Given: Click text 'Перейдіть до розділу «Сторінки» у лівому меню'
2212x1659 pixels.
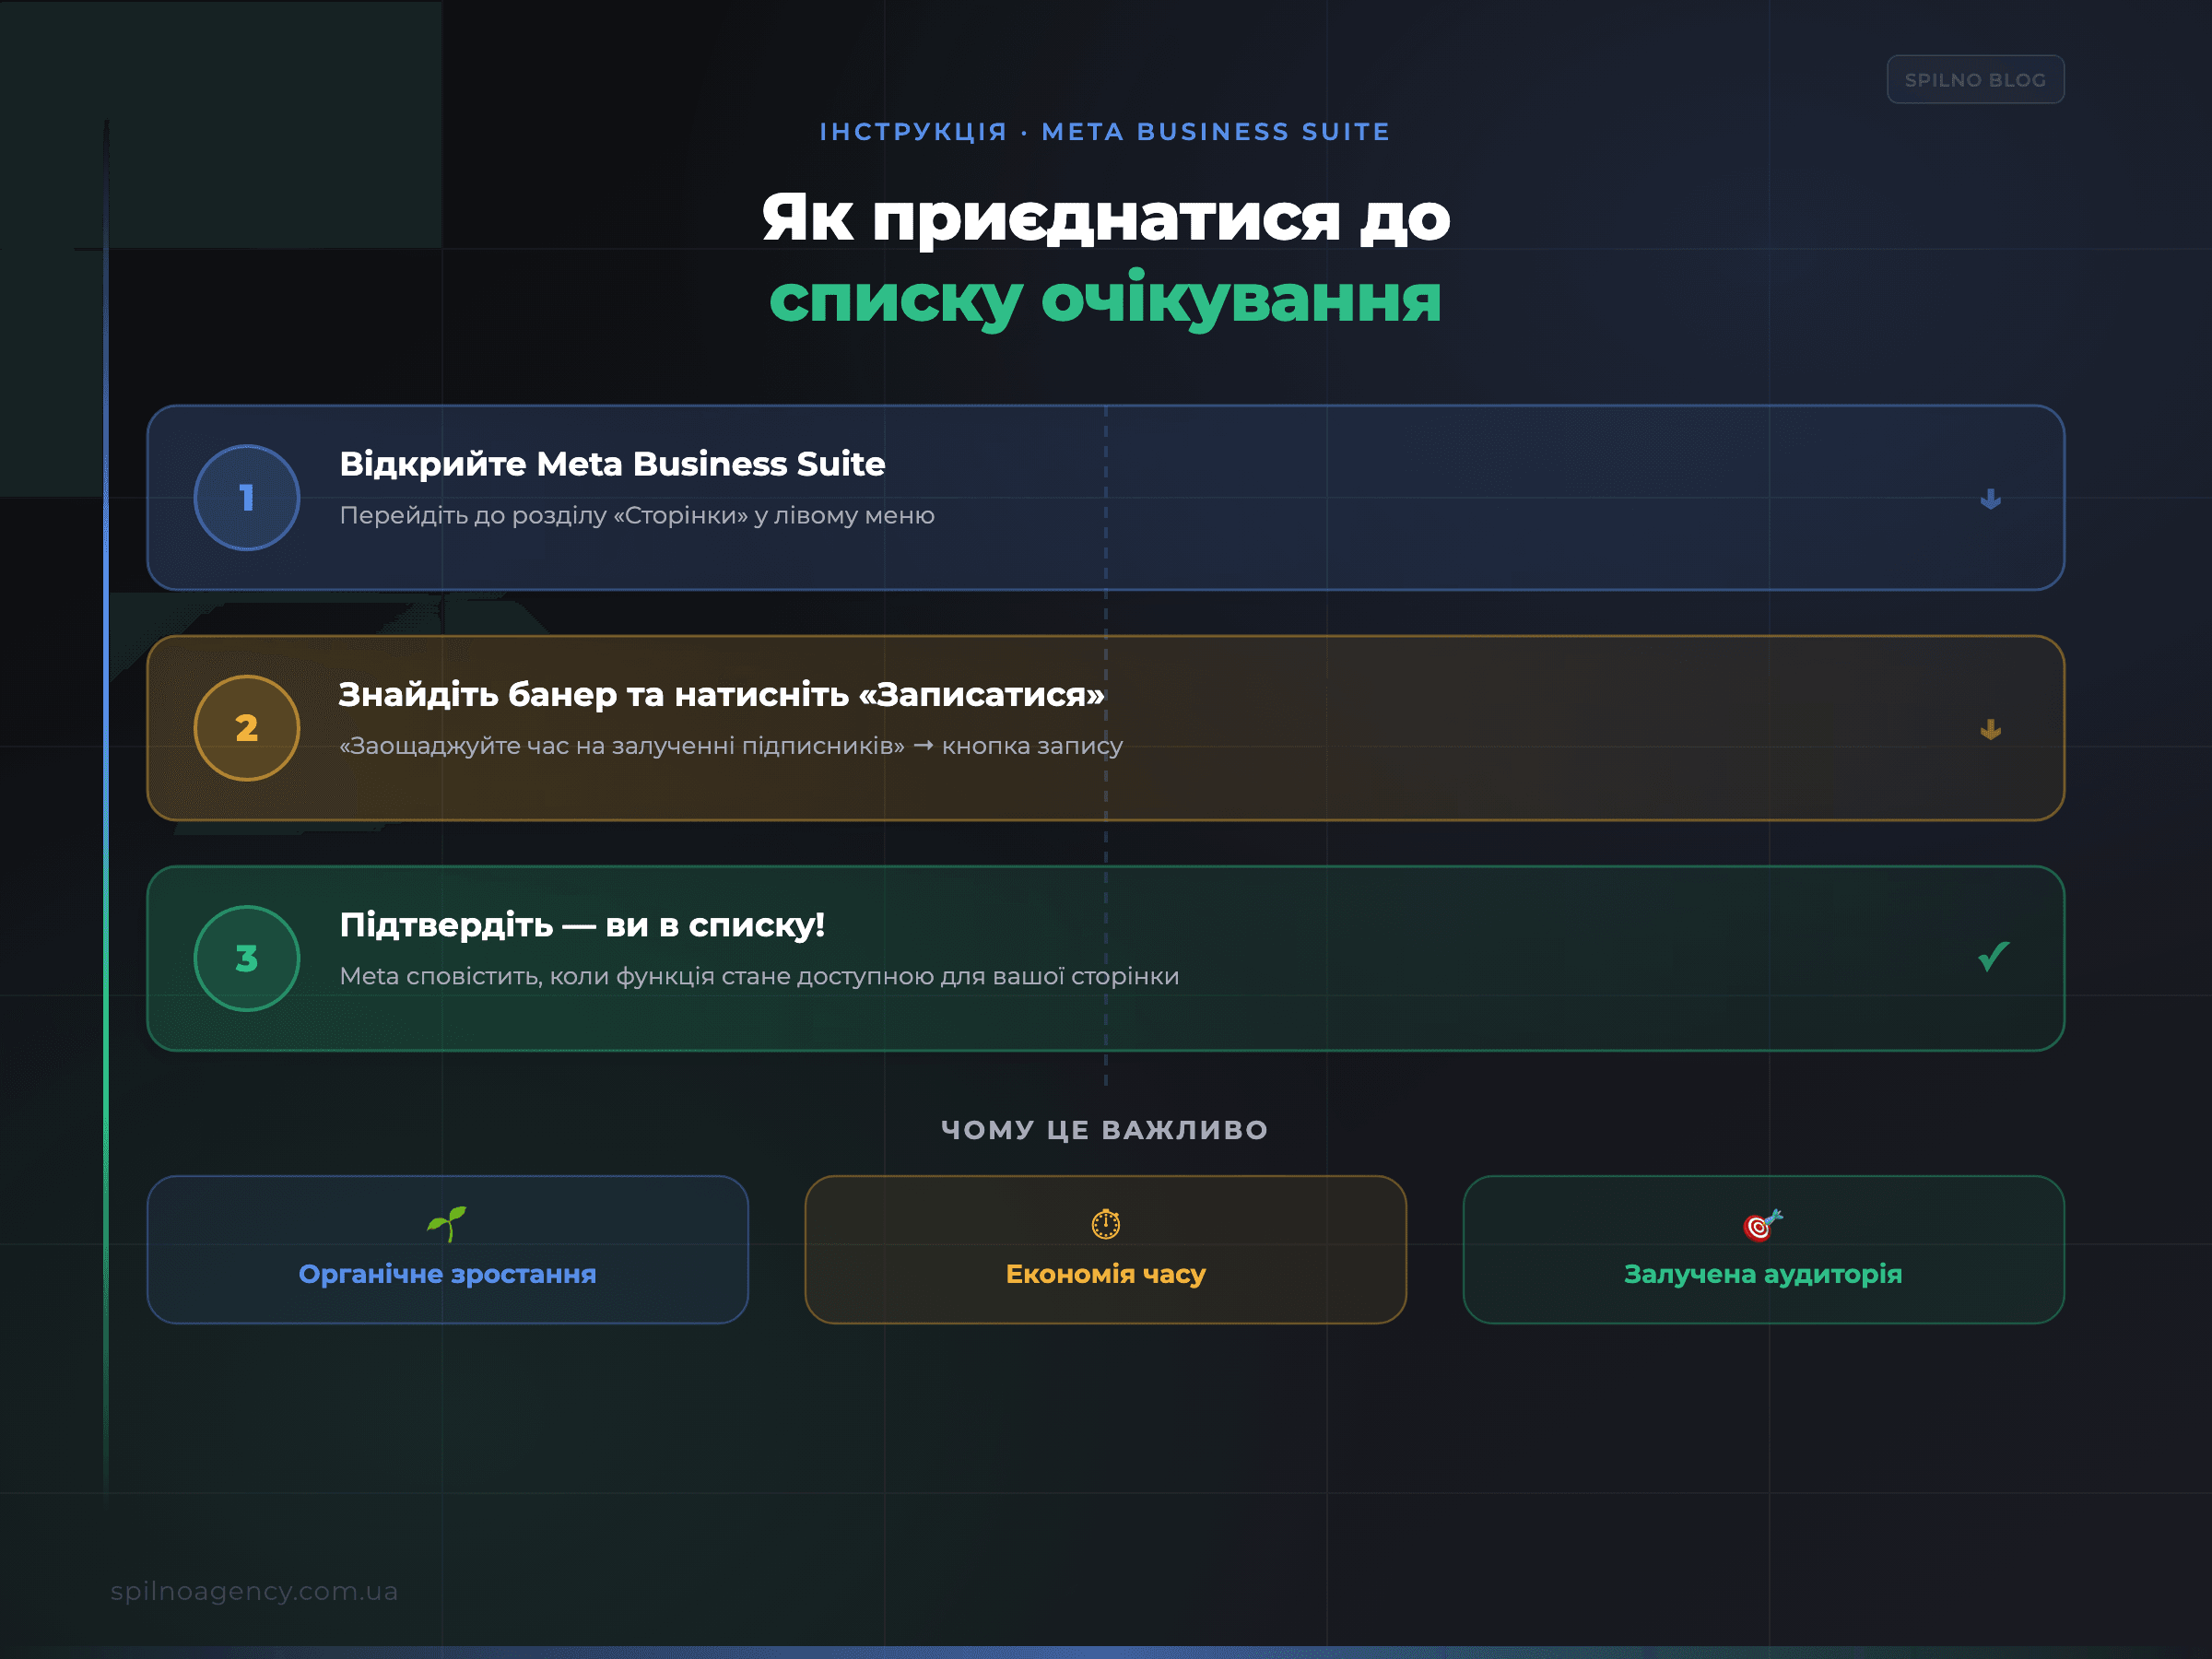Looking at the screenshot, I should [637, 516].
